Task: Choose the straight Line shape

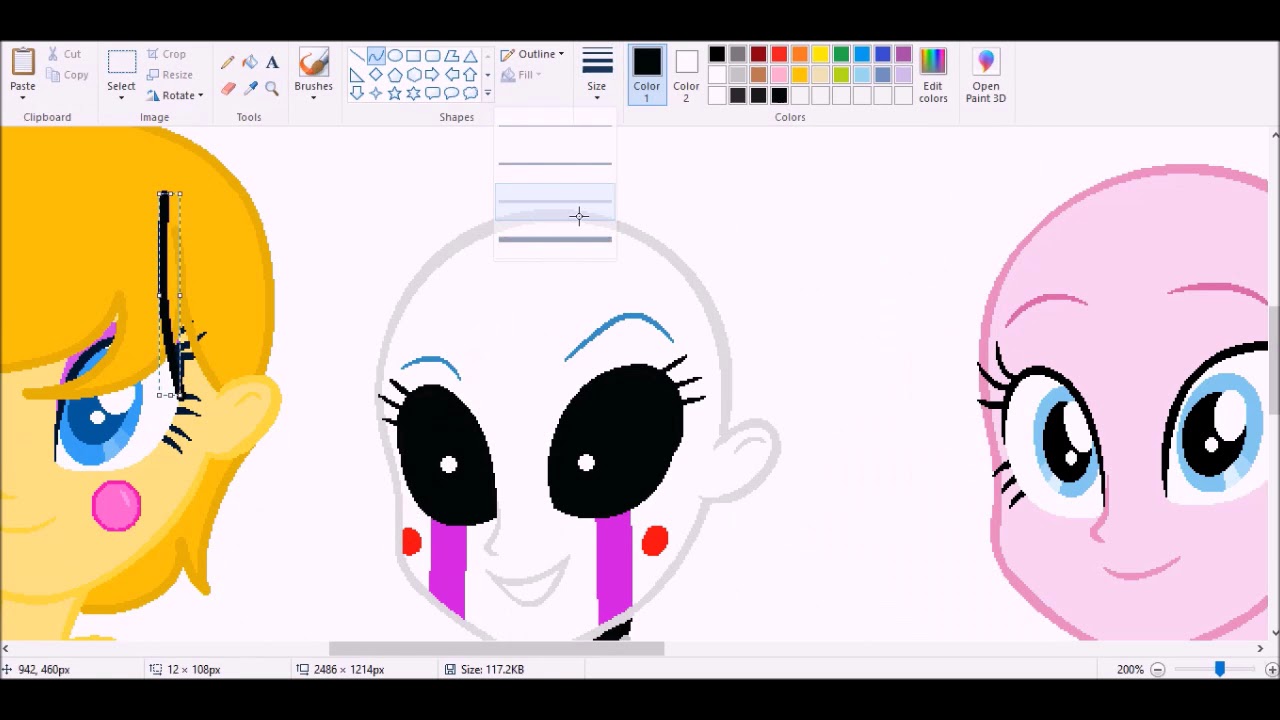Action: pos(357,56)
